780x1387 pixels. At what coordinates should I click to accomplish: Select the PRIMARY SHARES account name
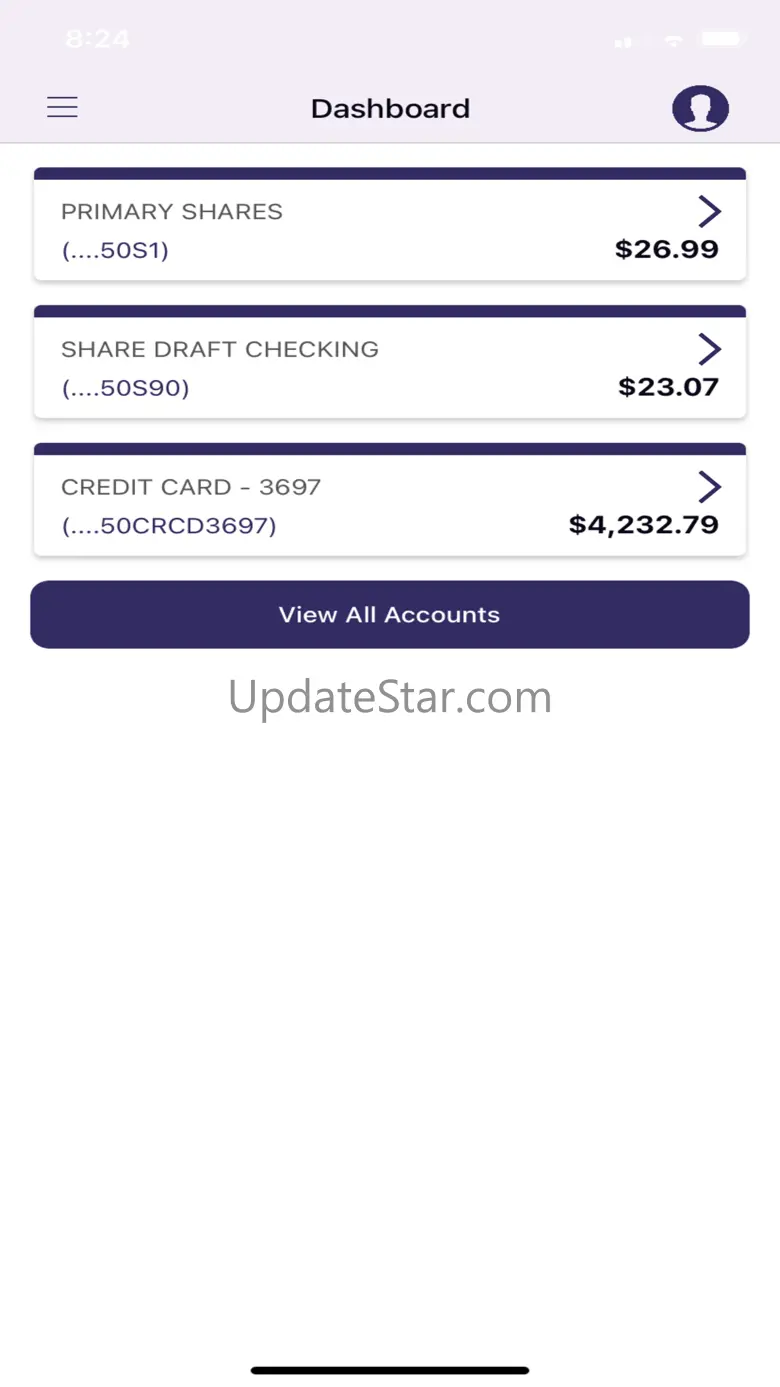coord(172,212)
